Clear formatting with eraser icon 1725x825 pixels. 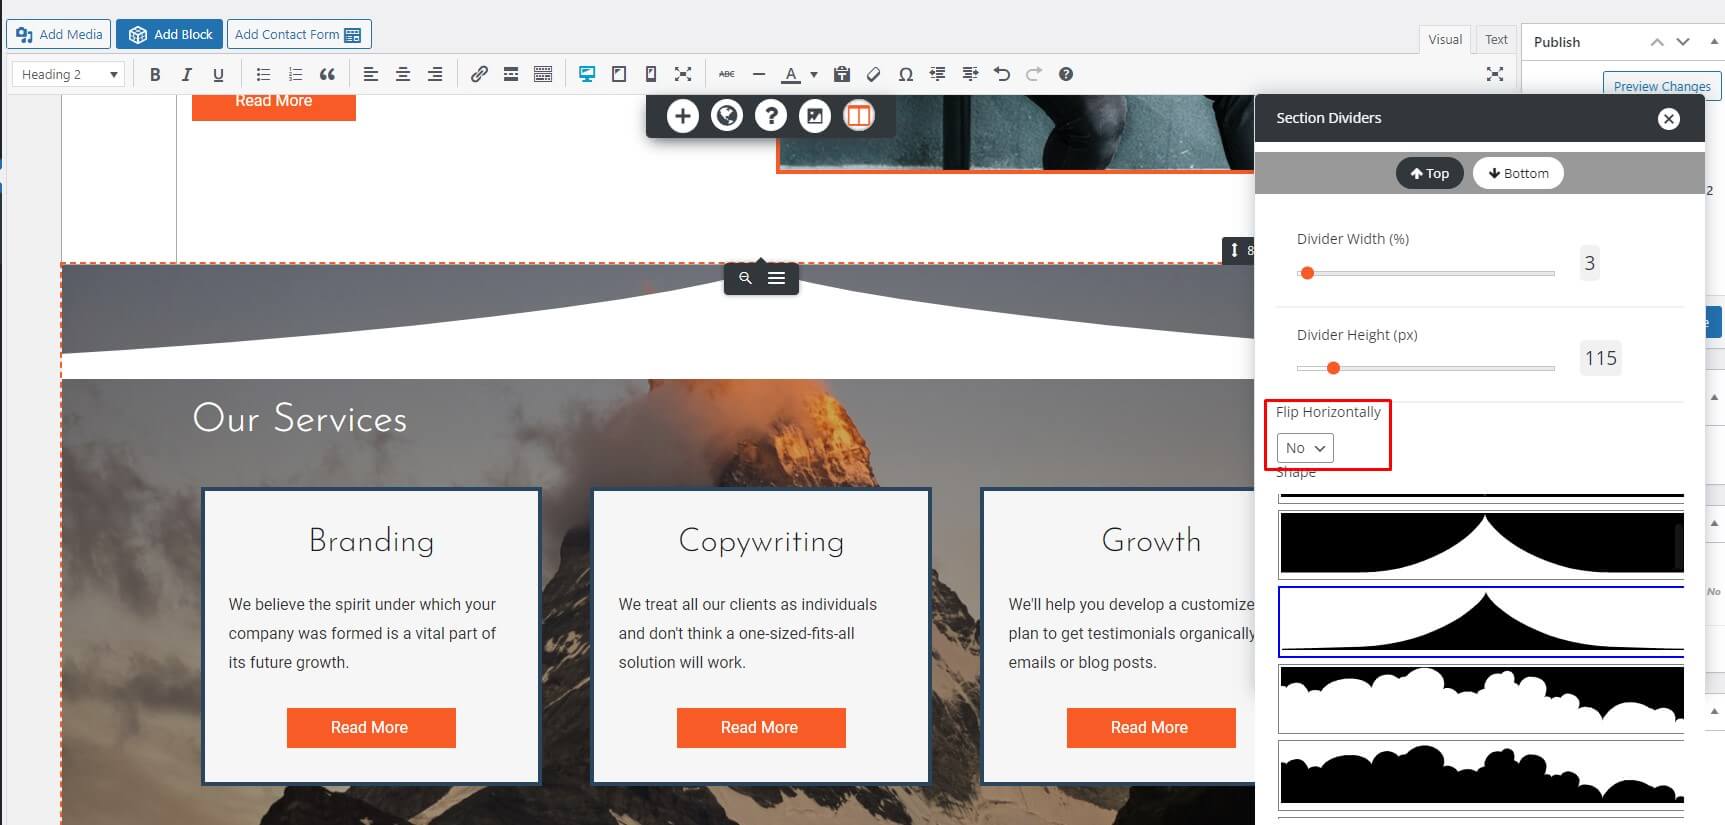coord(874,74)
